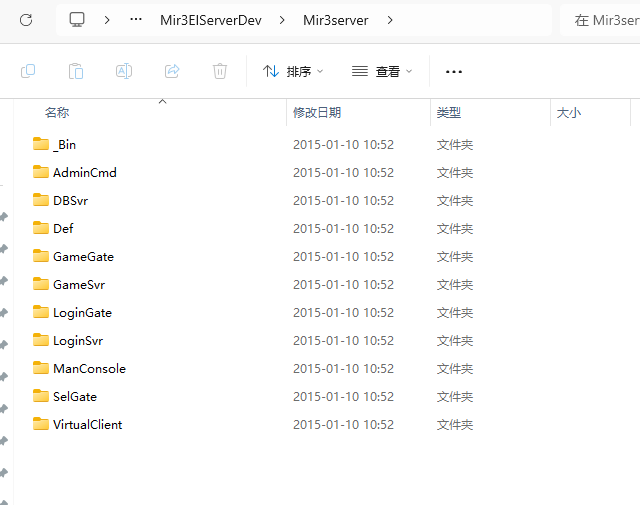This screenshot has width=640, height=505.
Task: Click AdminCmd folder icon
Action: (x=41, y=172)
